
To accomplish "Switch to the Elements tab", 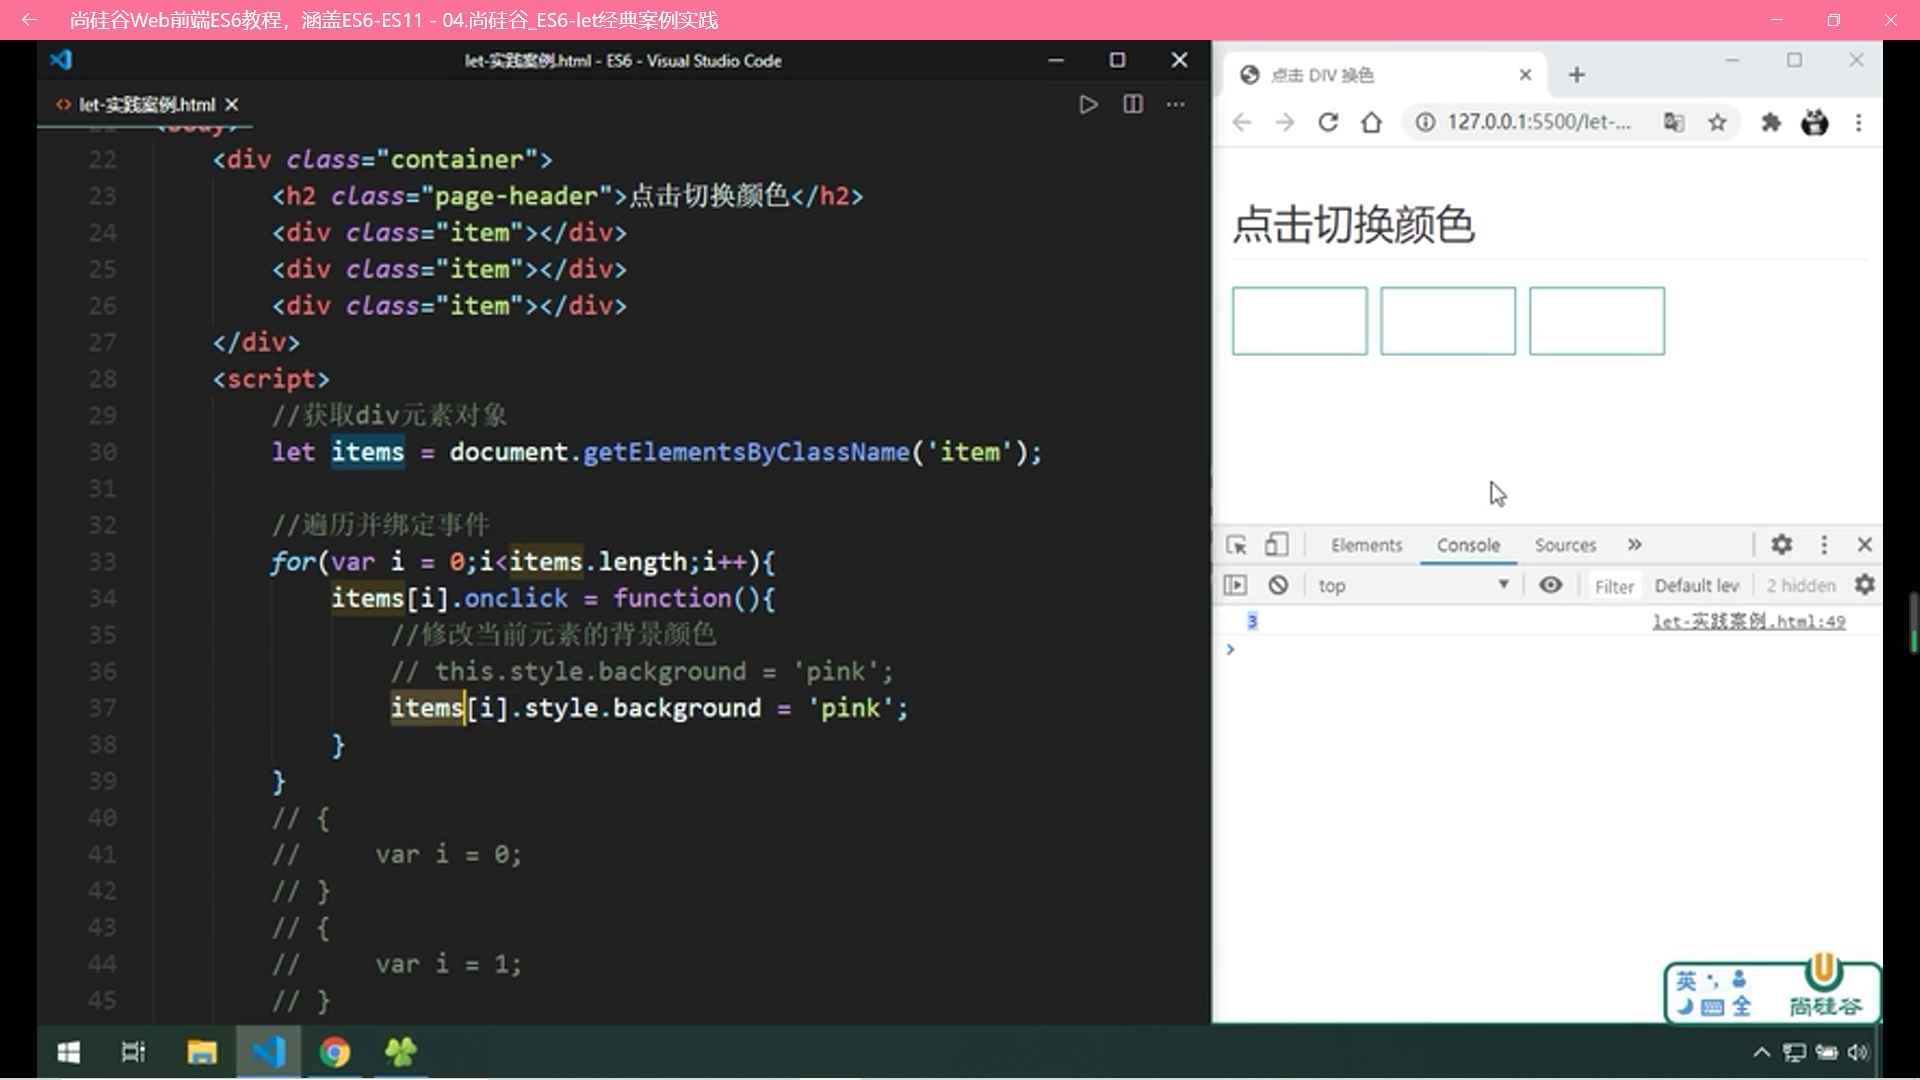I will pyautogui.click(x=1366, y=545).
